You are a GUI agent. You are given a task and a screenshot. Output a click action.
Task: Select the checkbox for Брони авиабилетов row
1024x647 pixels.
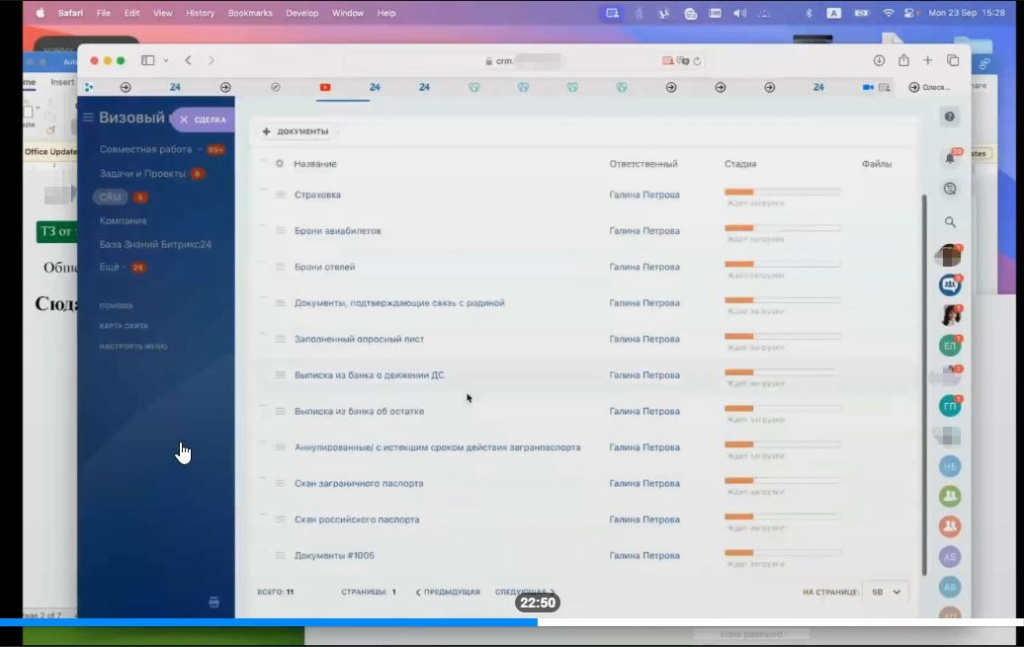pyautogui.click(x=263, y=230)
